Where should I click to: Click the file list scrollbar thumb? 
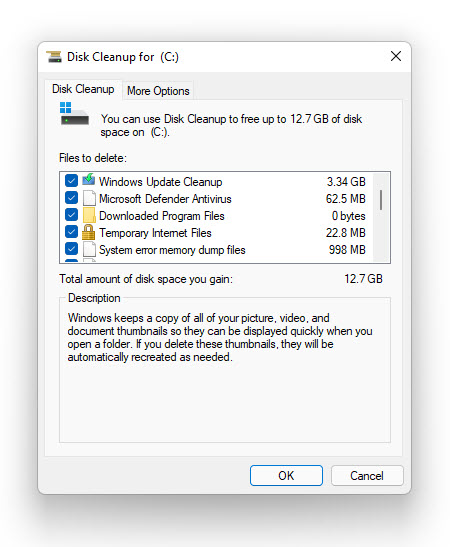381,200
